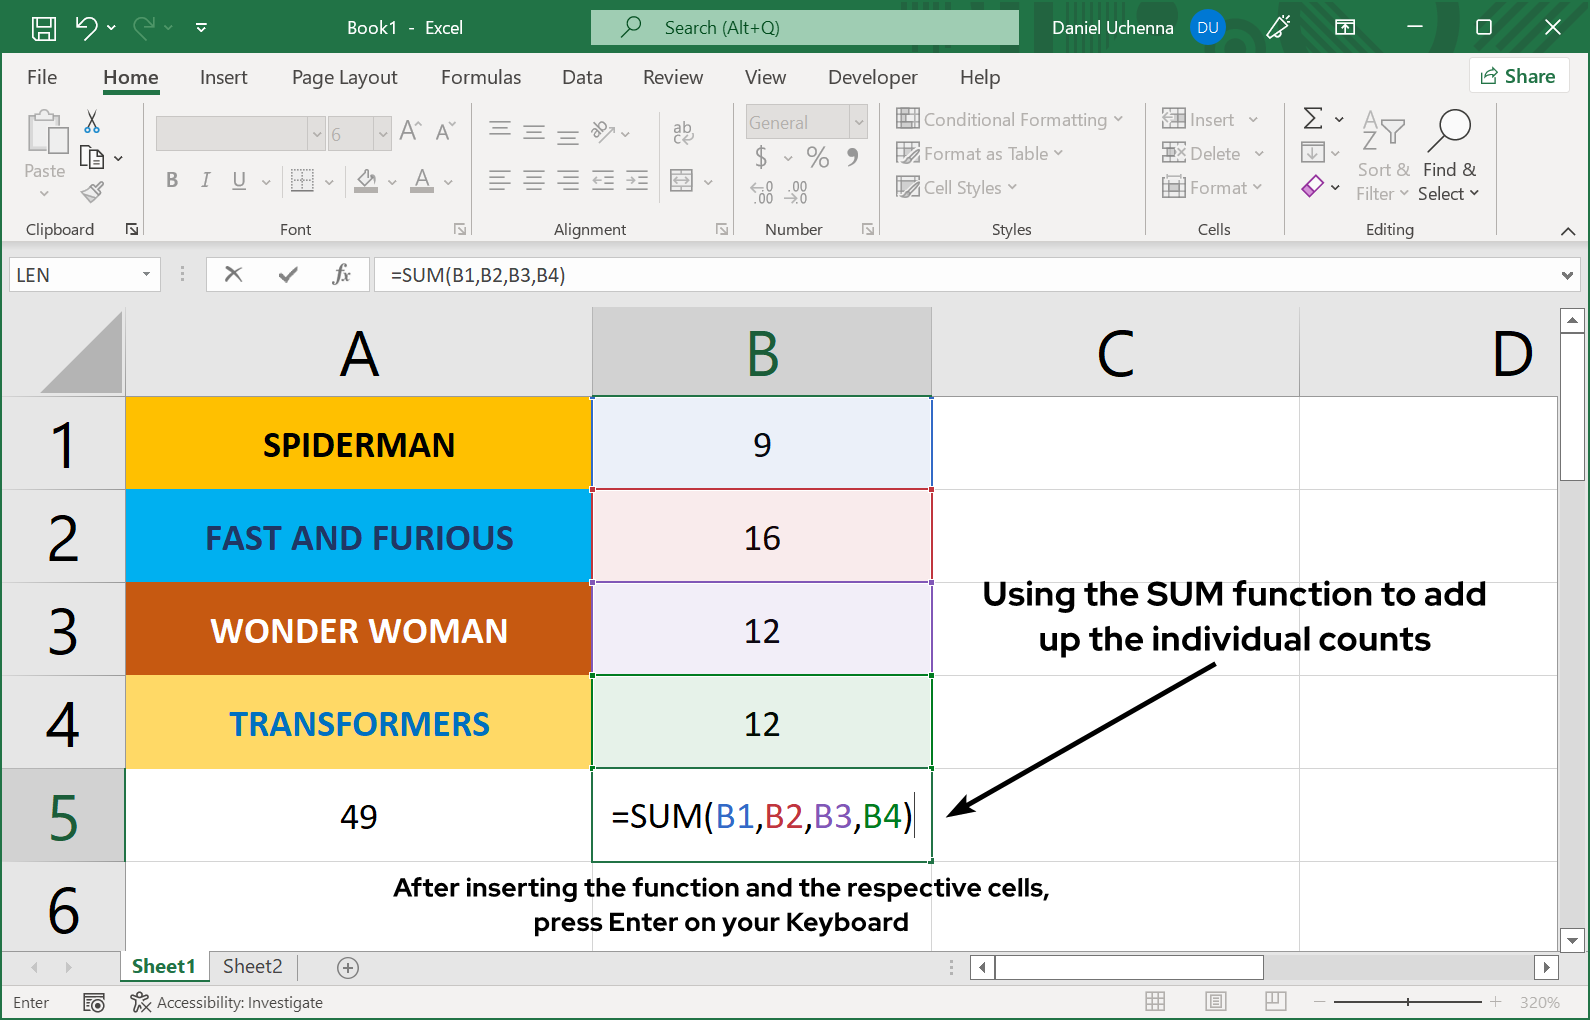This screenshot has height=1020, width=1590.
Task: Open the Number Format General dropdown
Action: point(858,122)
